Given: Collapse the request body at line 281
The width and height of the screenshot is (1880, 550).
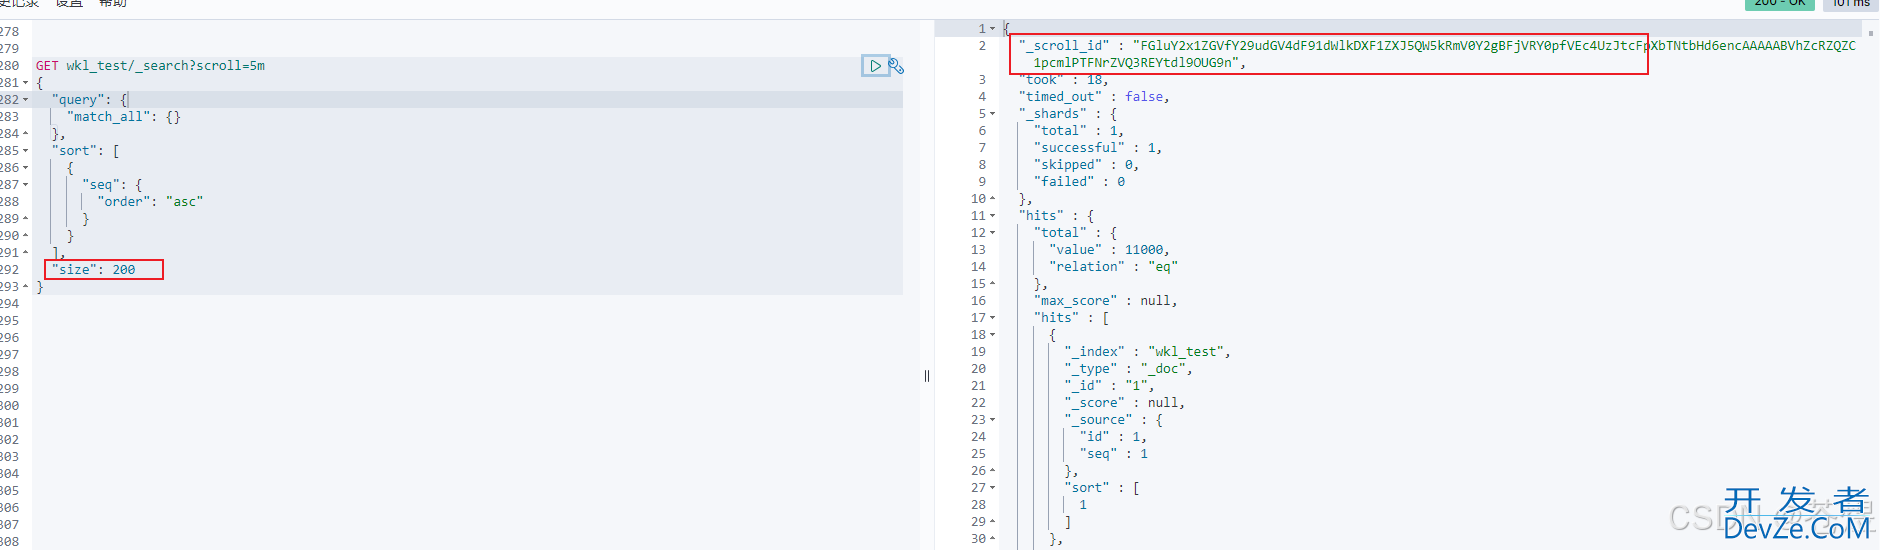Looking at the screenshot, I should pos(25,83).
